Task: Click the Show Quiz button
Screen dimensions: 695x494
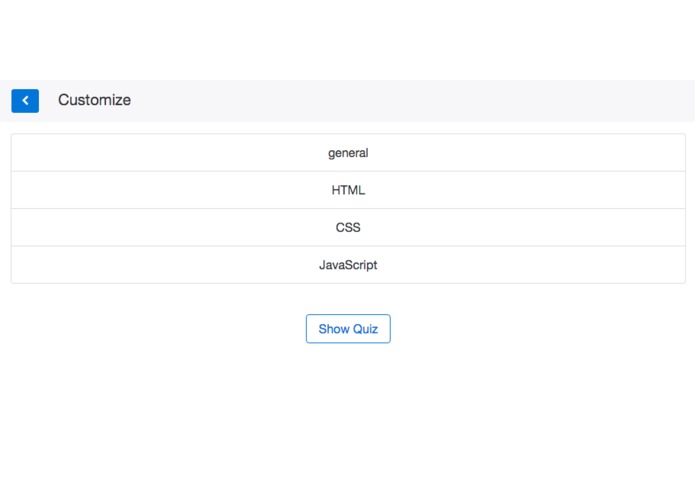Action: point(348,329)
